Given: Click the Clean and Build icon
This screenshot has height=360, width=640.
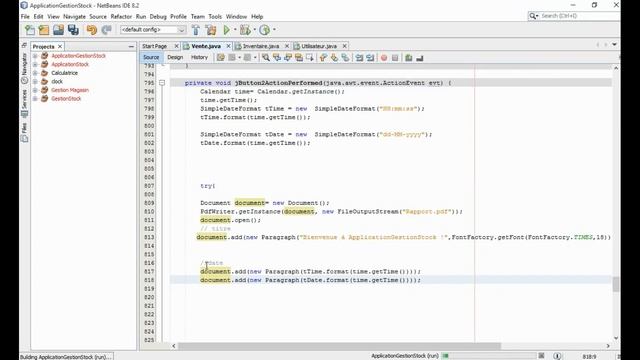Looking at the screenshot, I should pyautogui.click(x=211, y=30).
